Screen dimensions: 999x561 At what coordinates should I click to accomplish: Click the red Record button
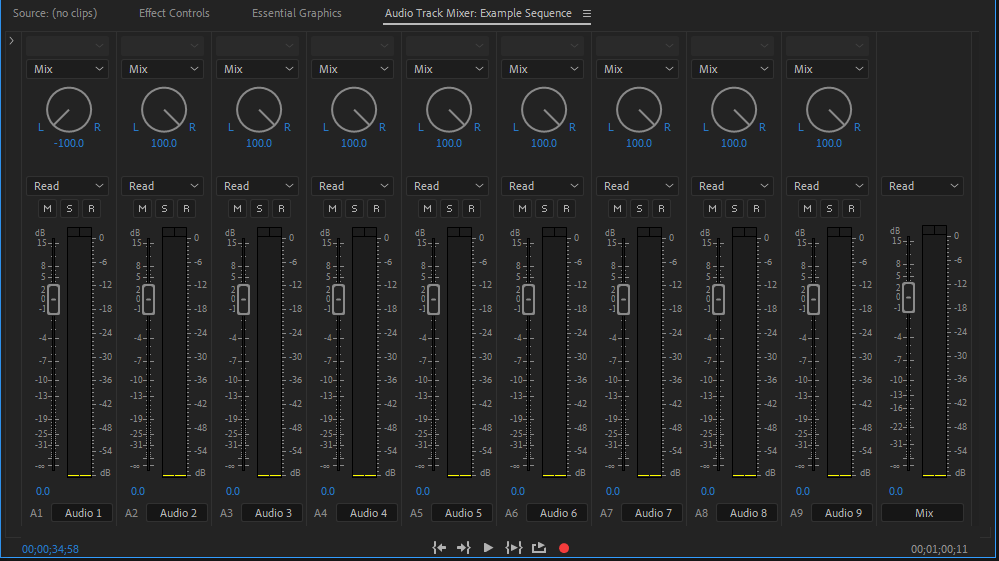[564, 548]
